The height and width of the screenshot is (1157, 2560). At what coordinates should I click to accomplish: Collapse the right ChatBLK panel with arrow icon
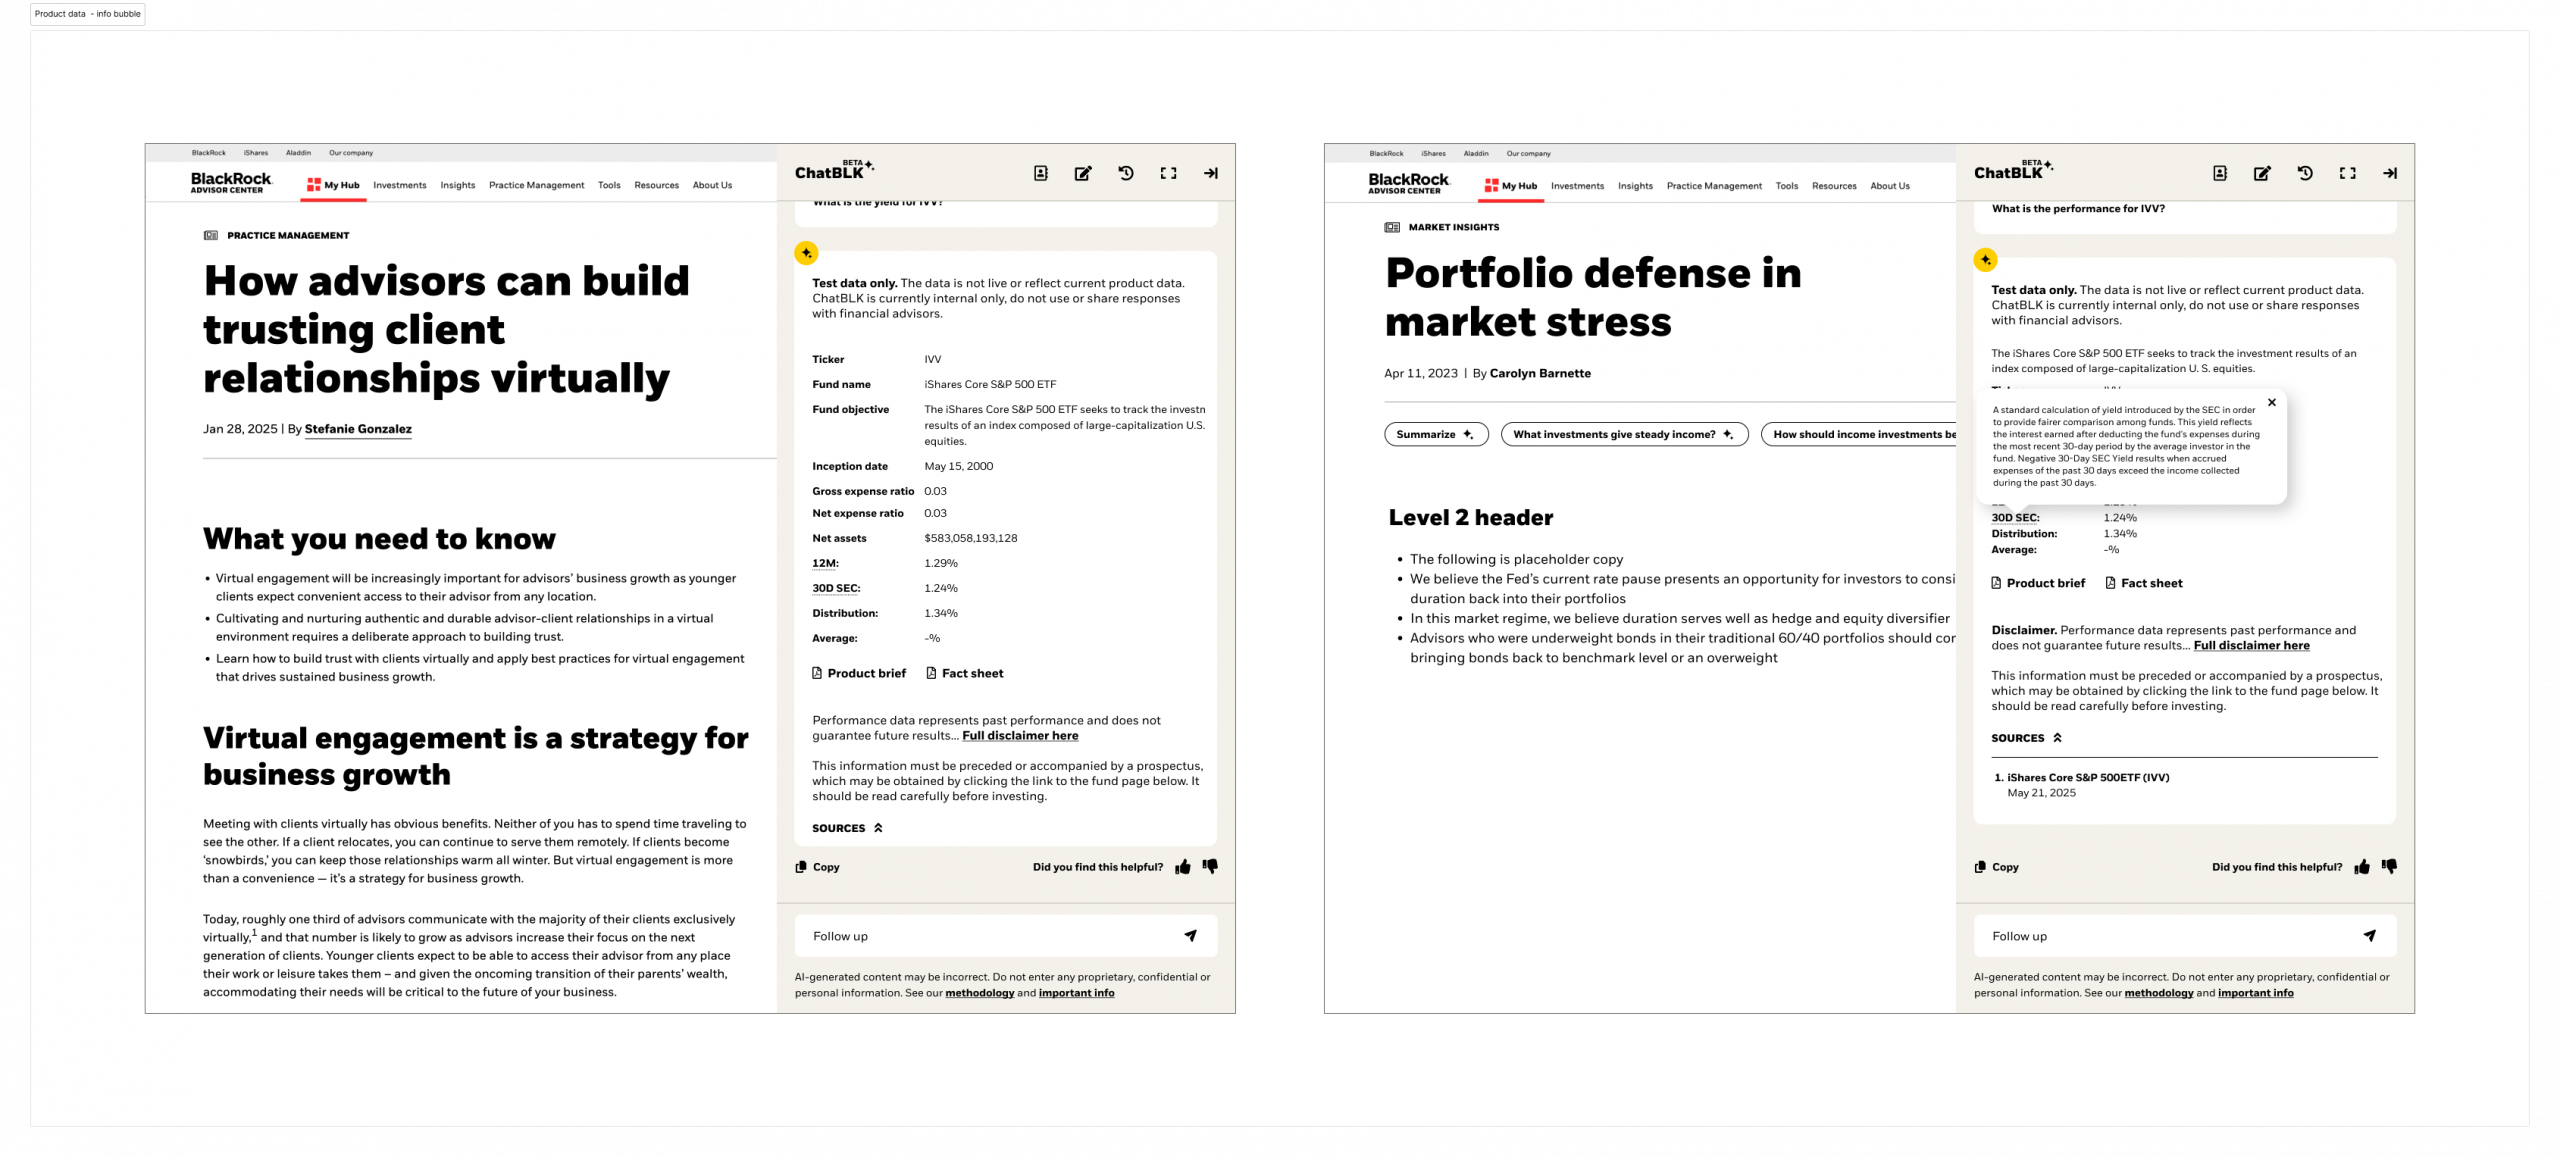click(x=2390, y=173)
